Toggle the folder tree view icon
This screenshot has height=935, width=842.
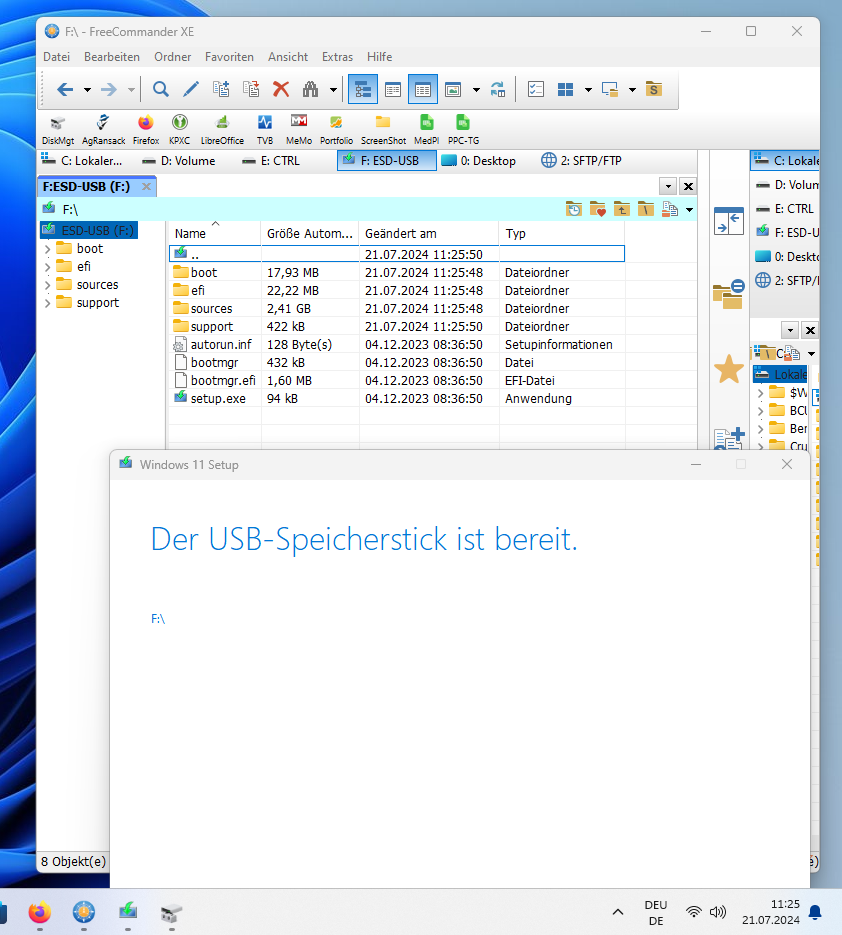pos(363,89)
